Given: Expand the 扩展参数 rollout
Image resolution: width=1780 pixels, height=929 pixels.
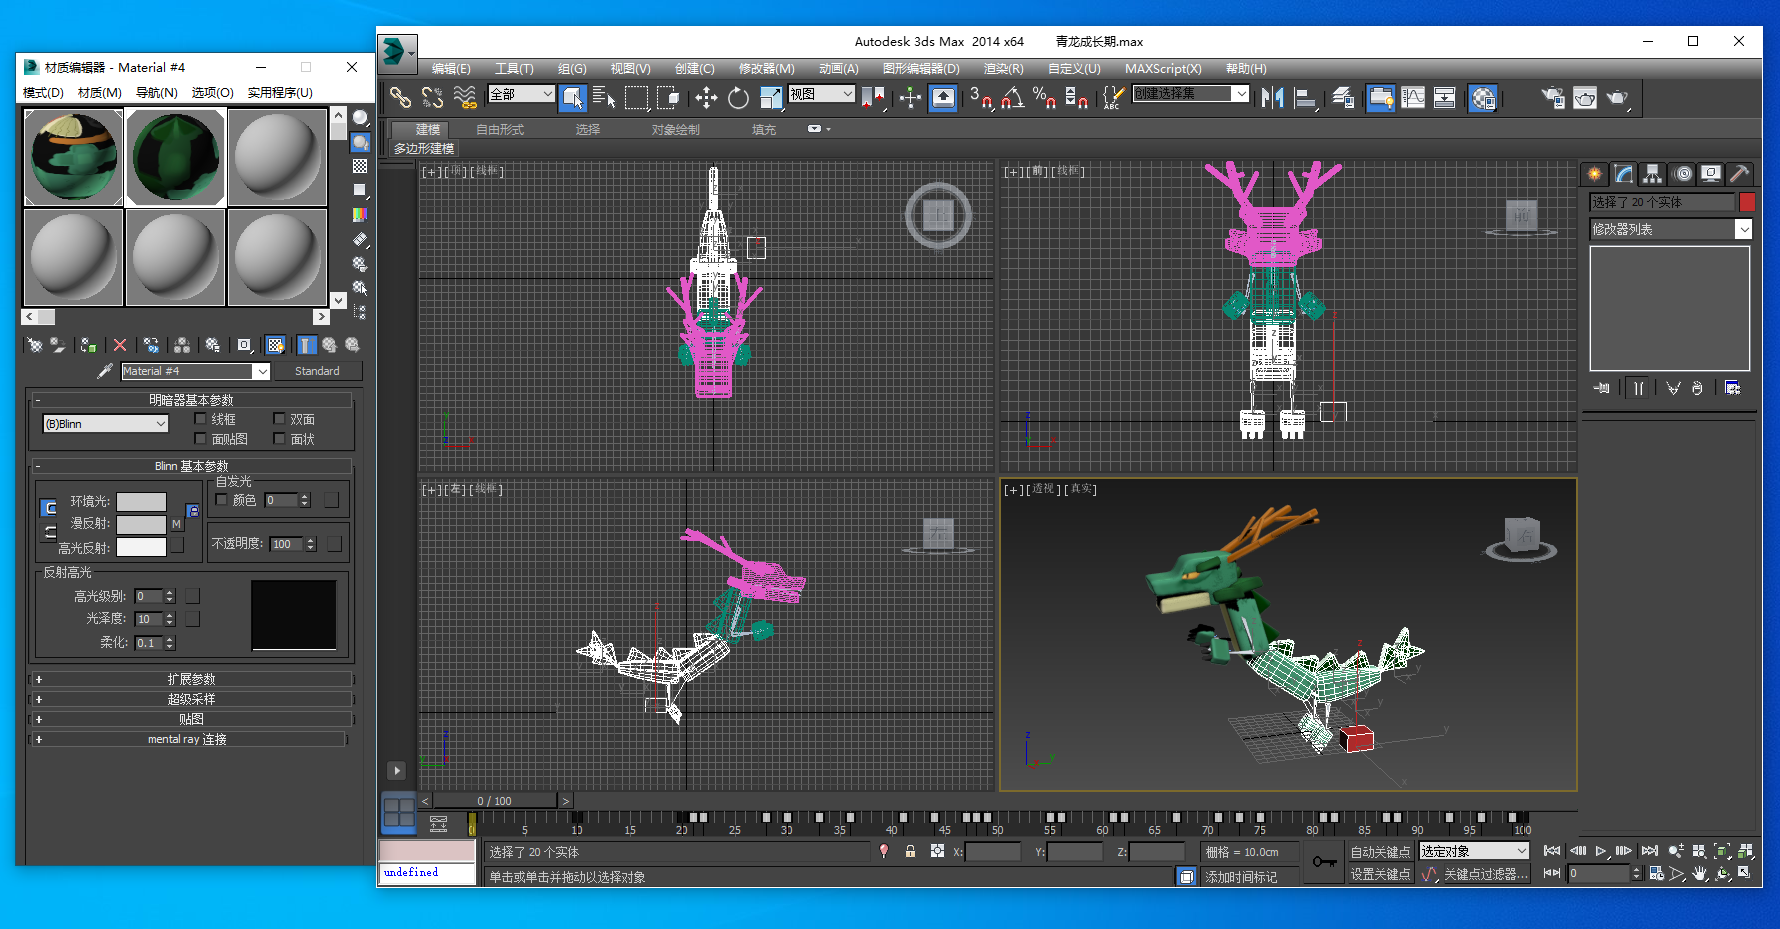Looking at the screenshot, I should coord(191,679).
